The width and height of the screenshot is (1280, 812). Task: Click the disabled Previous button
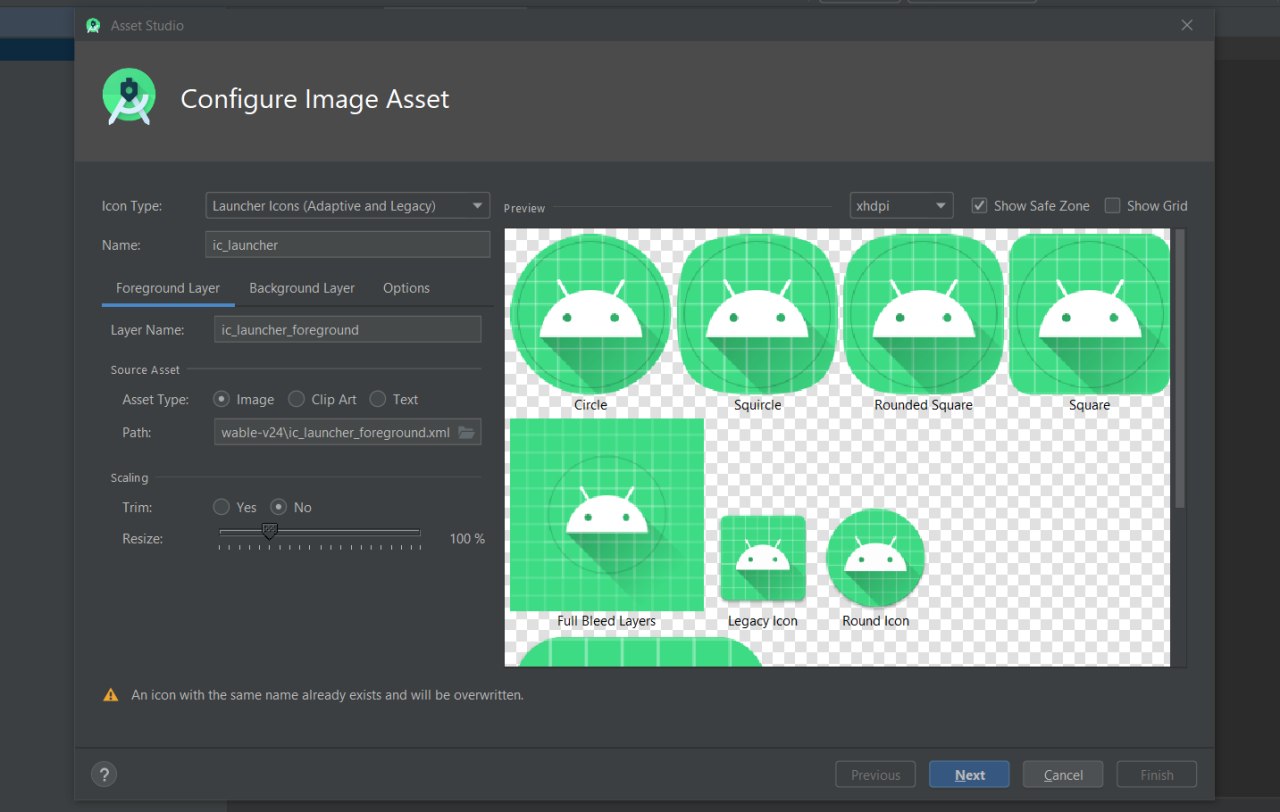pyautogui.click(x=875, y=775)
